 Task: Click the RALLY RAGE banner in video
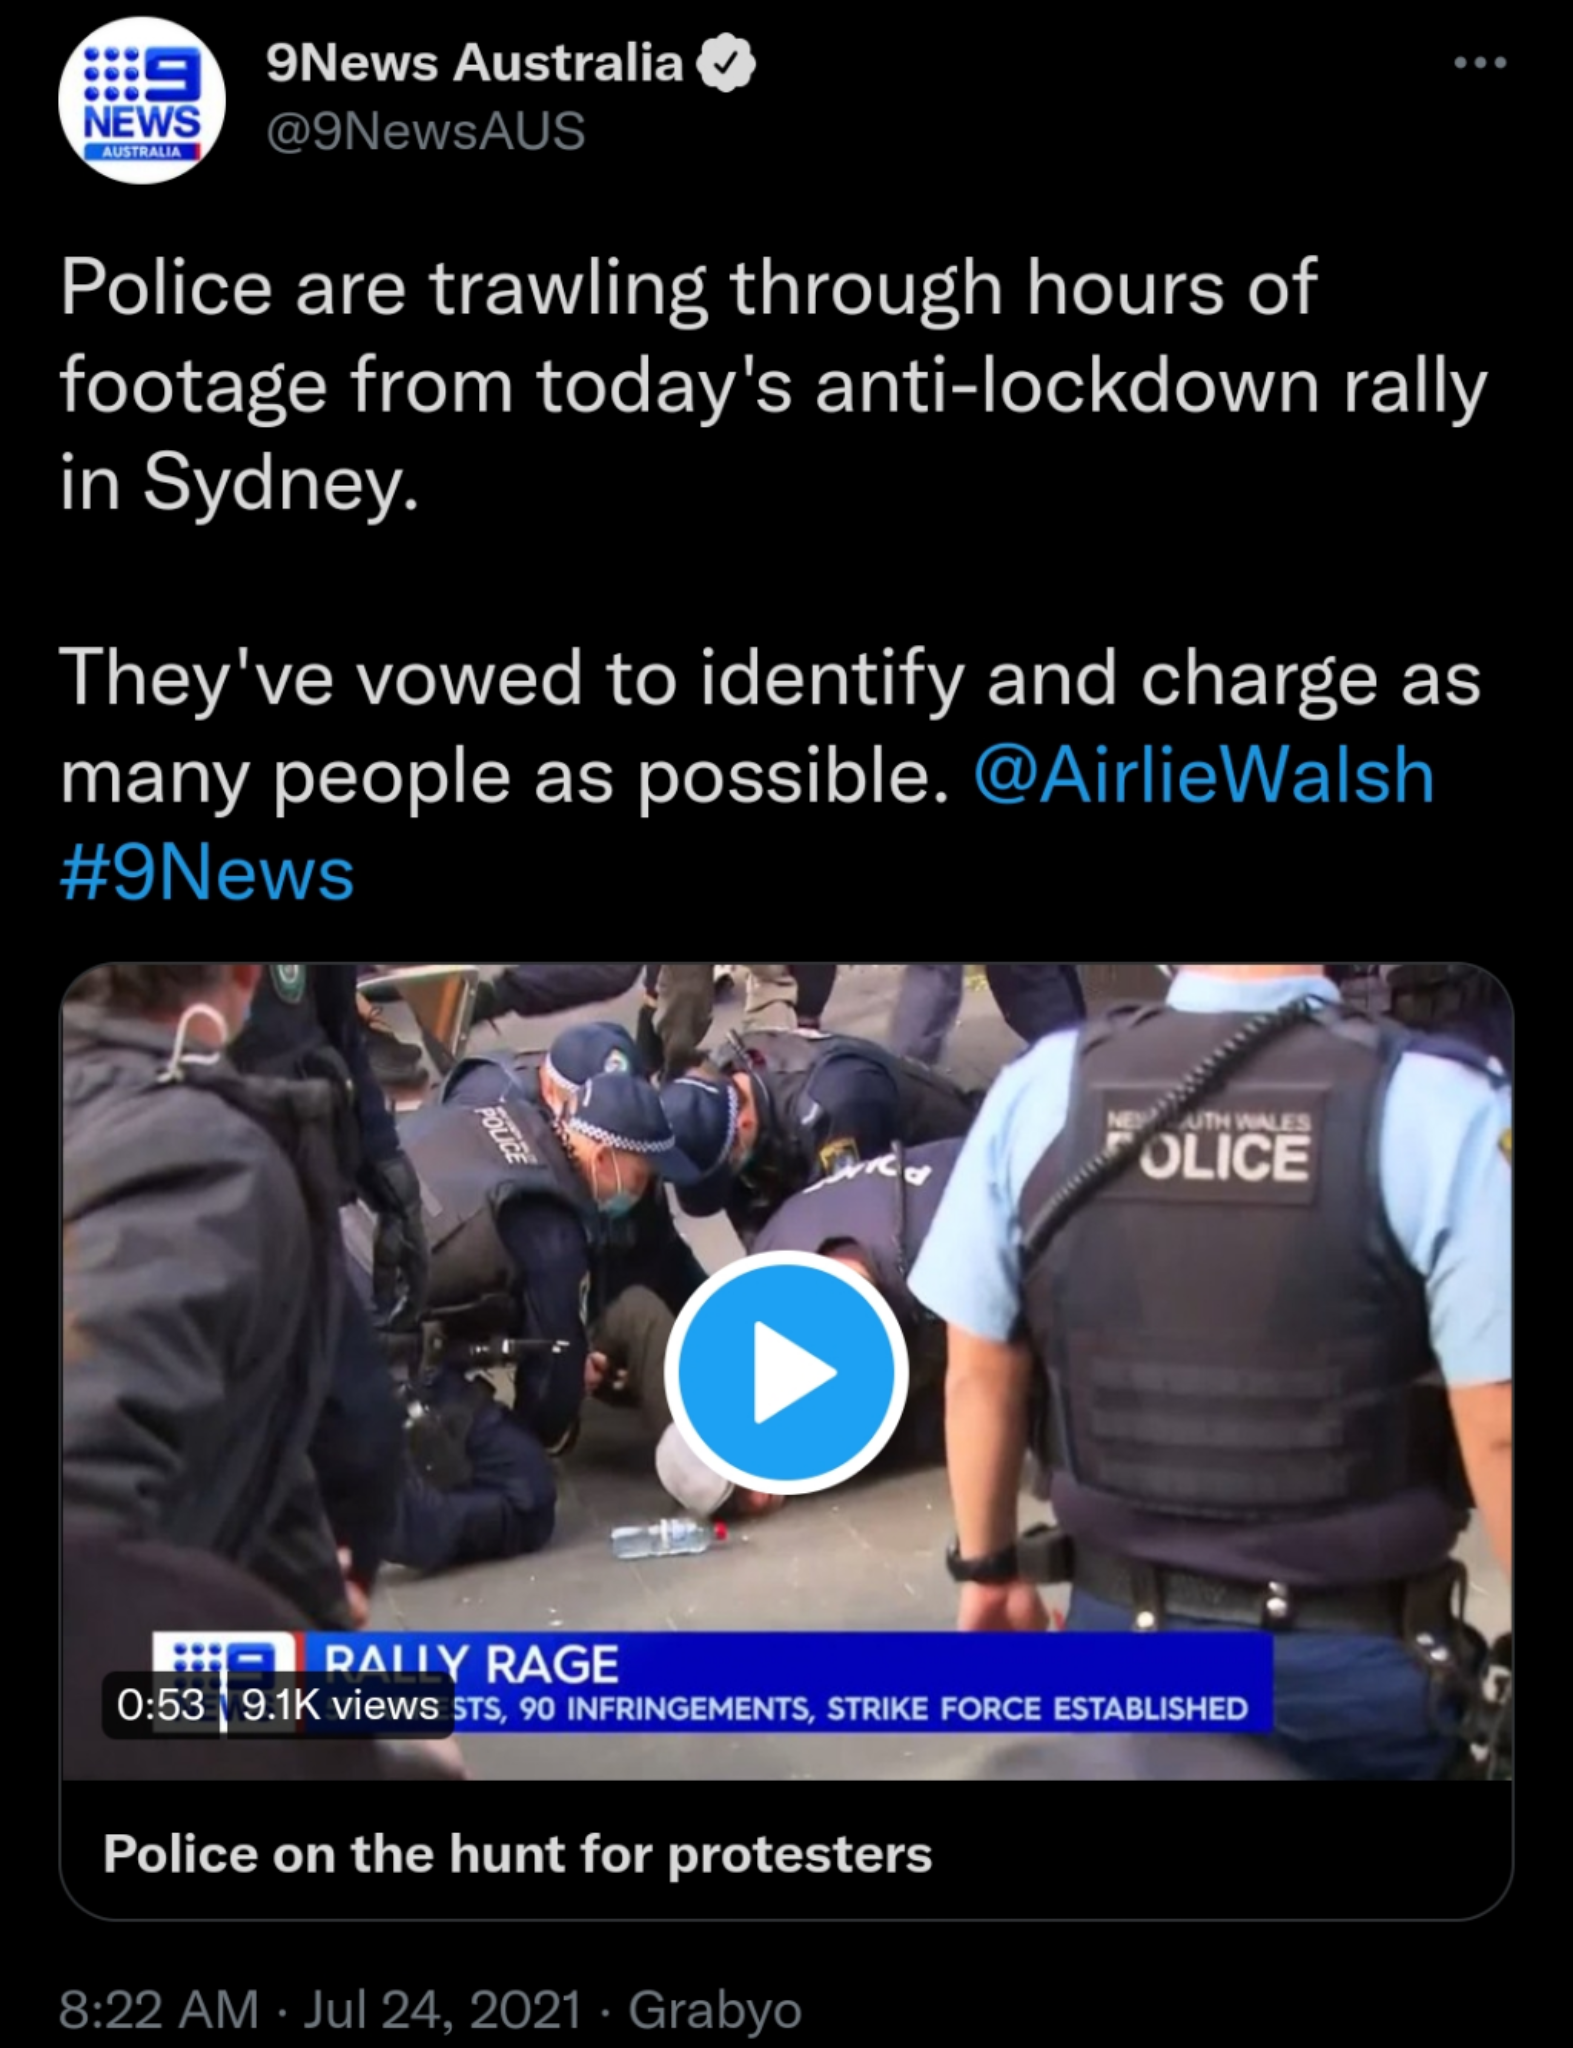(471, 1664)
